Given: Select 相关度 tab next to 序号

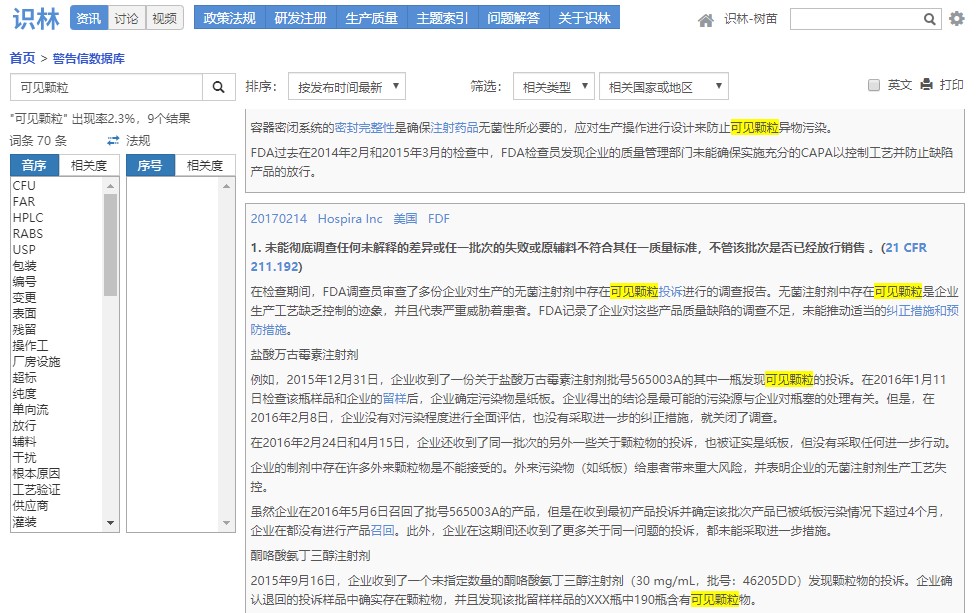Looking at the screenshot, I should point(205,165).
